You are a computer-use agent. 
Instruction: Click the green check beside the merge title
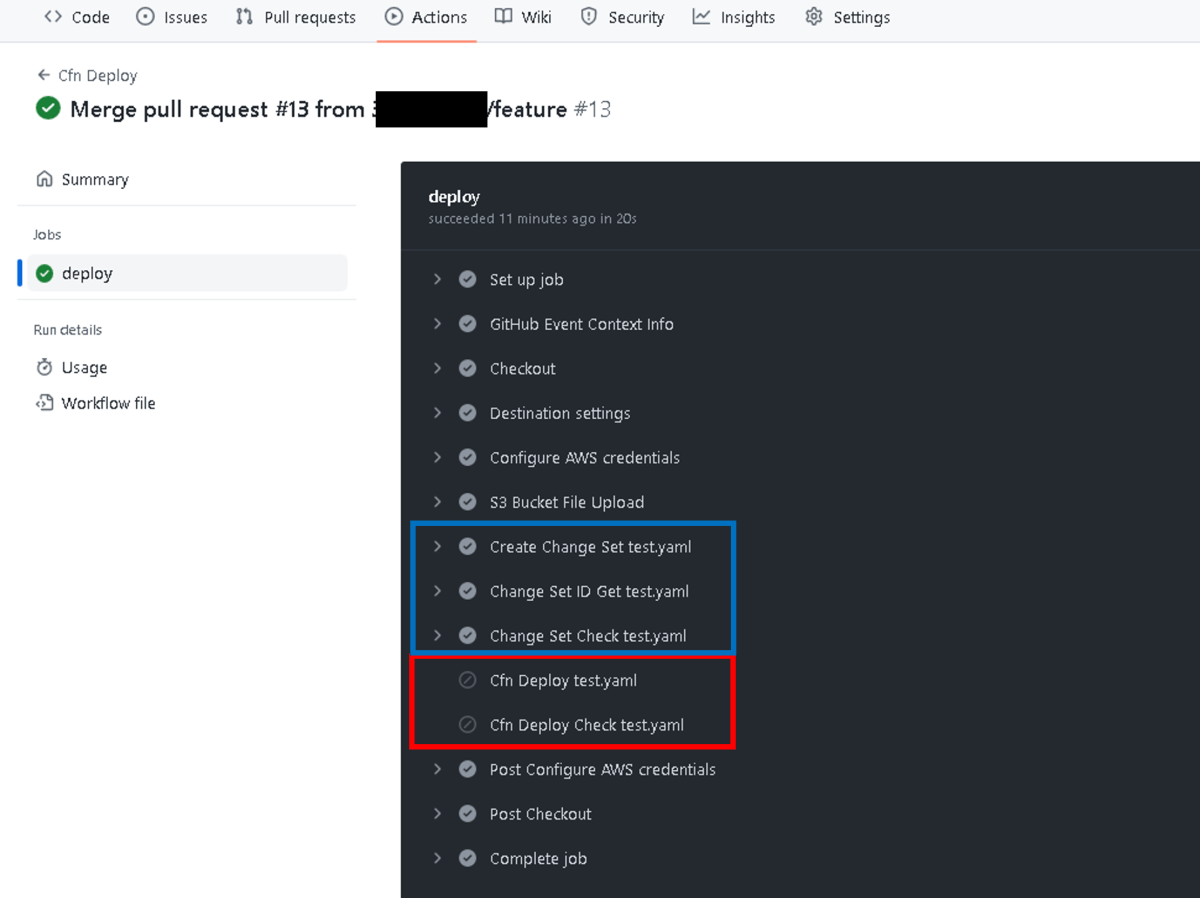point(47,108)
